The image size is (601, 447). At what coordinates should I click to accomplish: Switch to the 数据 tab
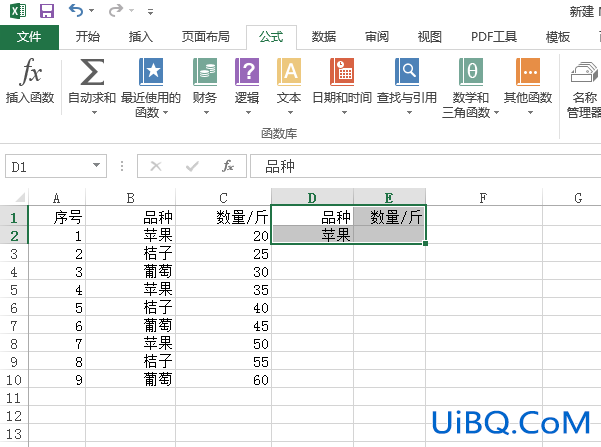[x=323, y=37]
